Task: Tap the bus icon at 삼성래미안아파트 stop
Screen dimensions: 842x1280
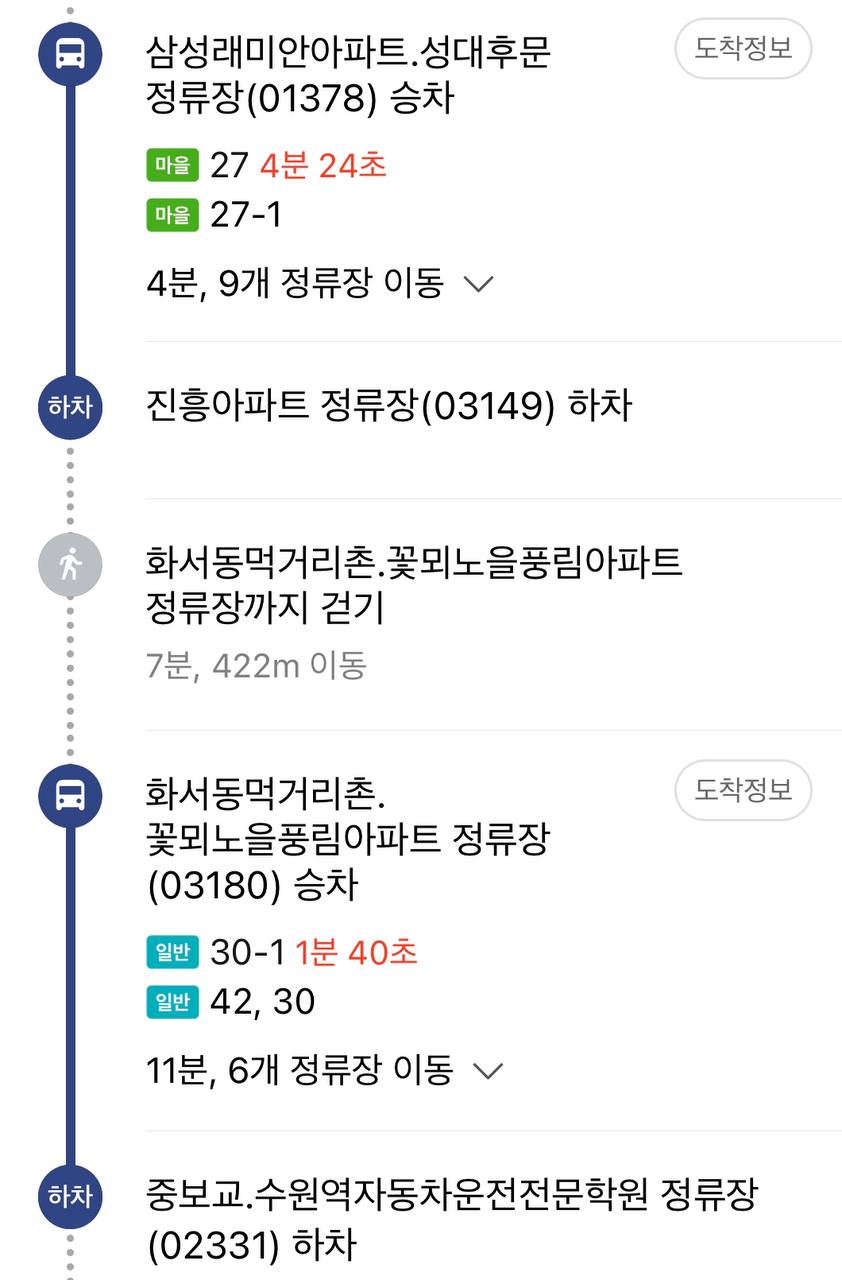Action: tap(70, 53)
